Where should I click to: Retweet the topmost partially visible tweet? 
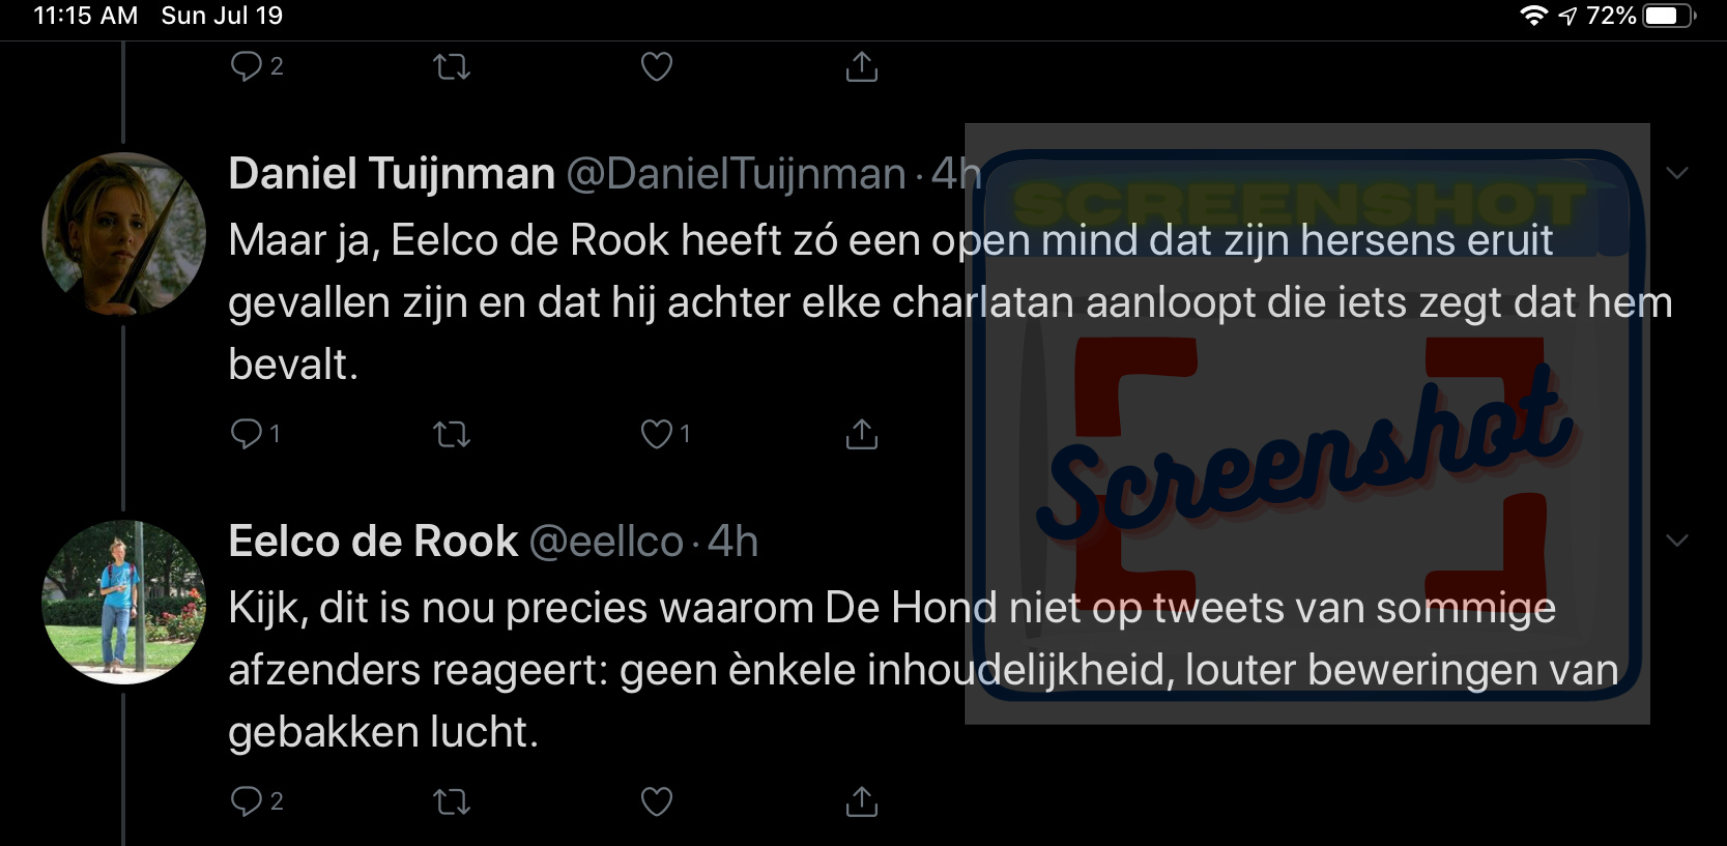pos(452,67)
